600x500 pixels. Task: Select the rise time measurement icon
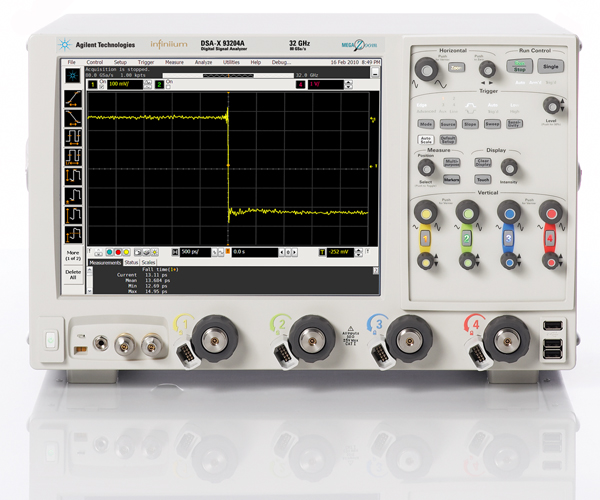(x=73, y=98)
